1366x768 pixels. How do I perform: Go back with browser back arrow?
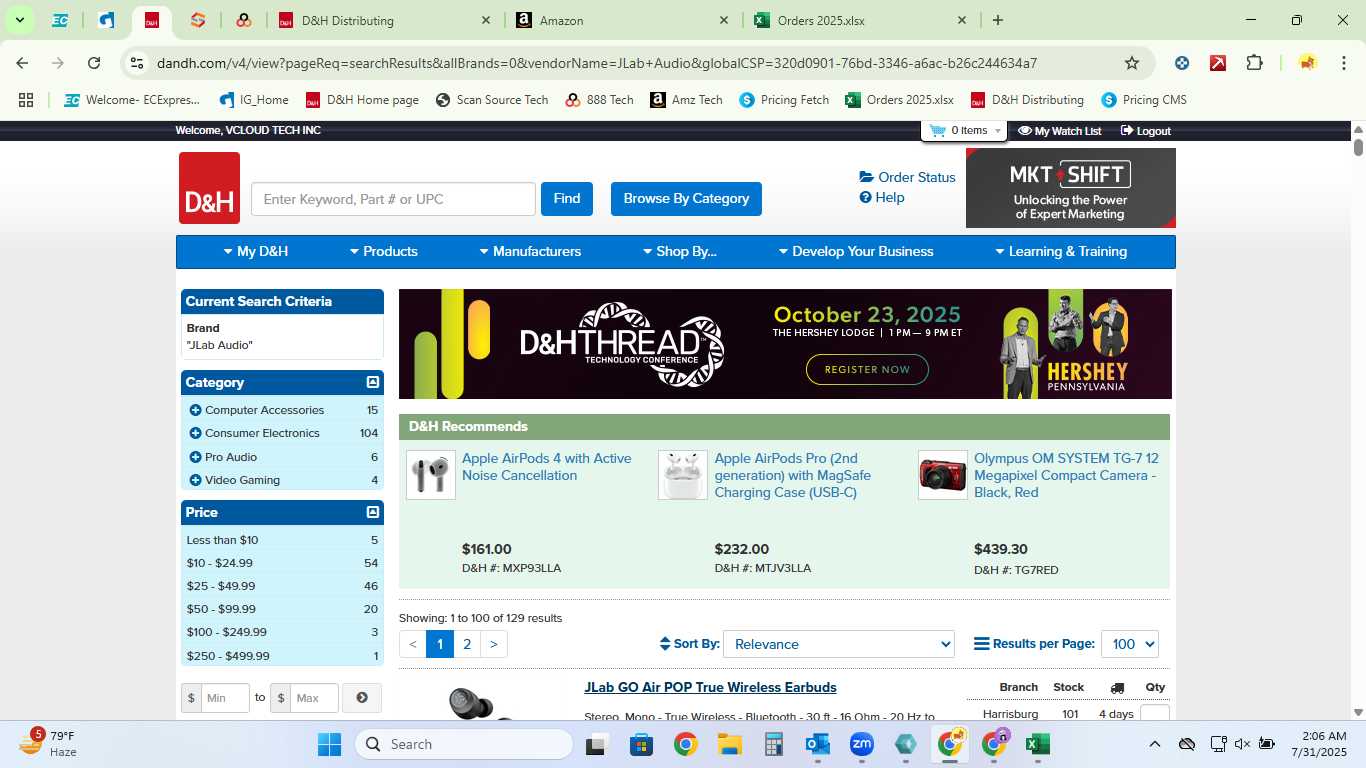tap(22, 63)
